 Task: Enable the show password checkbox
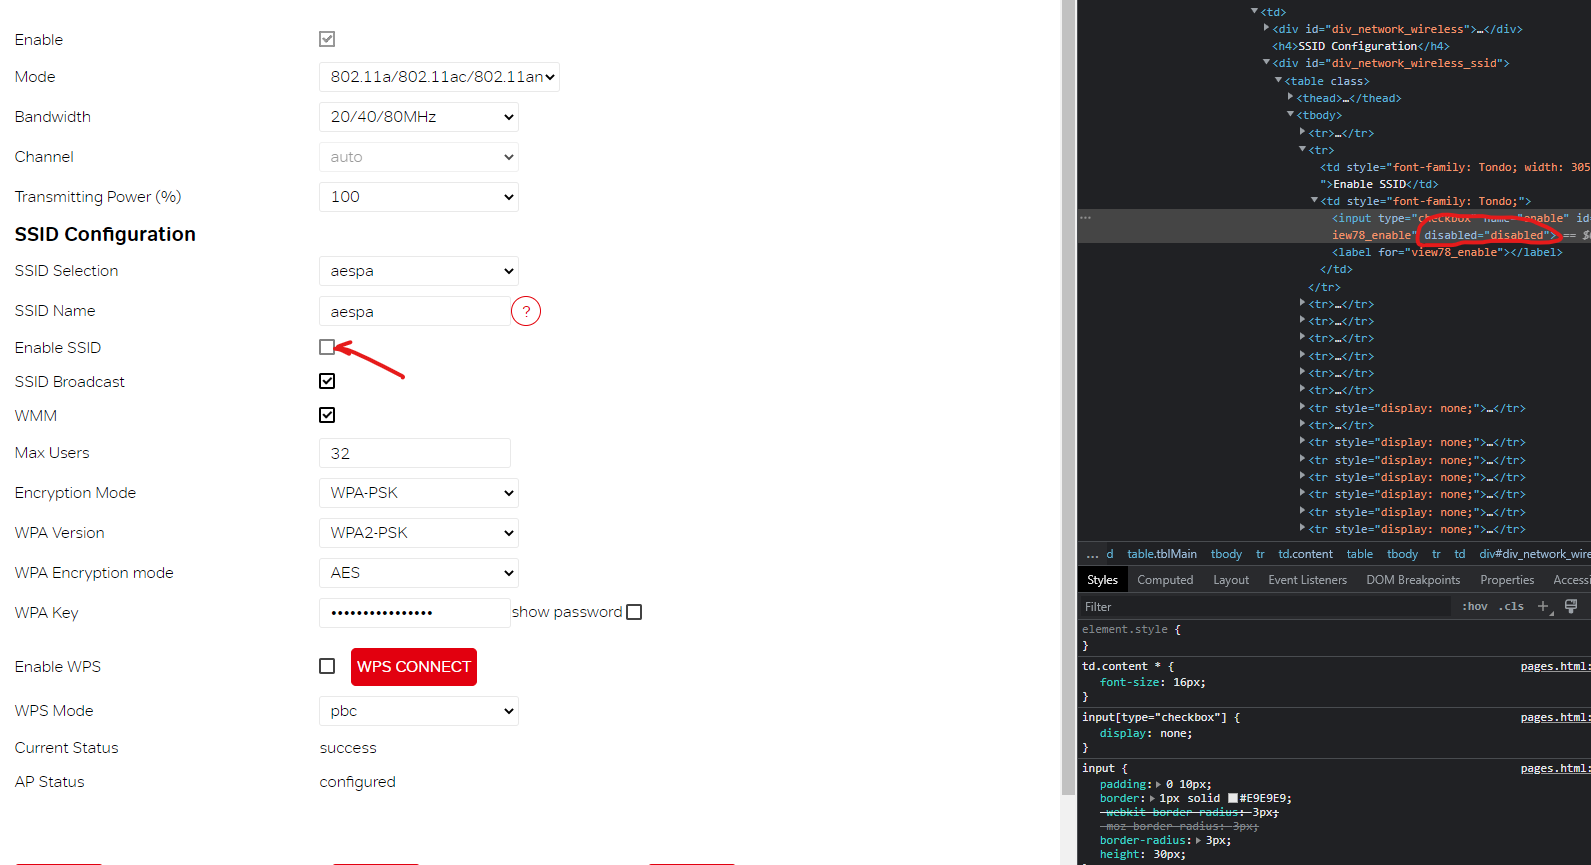(634, 612)
